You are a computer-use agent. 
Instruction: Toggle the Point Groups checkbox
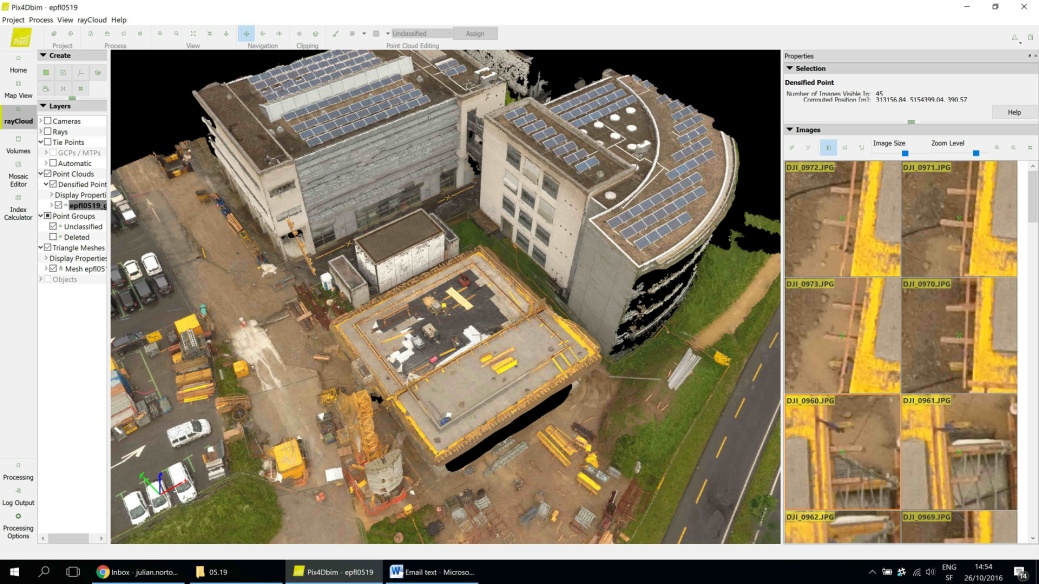coord(48,216)
